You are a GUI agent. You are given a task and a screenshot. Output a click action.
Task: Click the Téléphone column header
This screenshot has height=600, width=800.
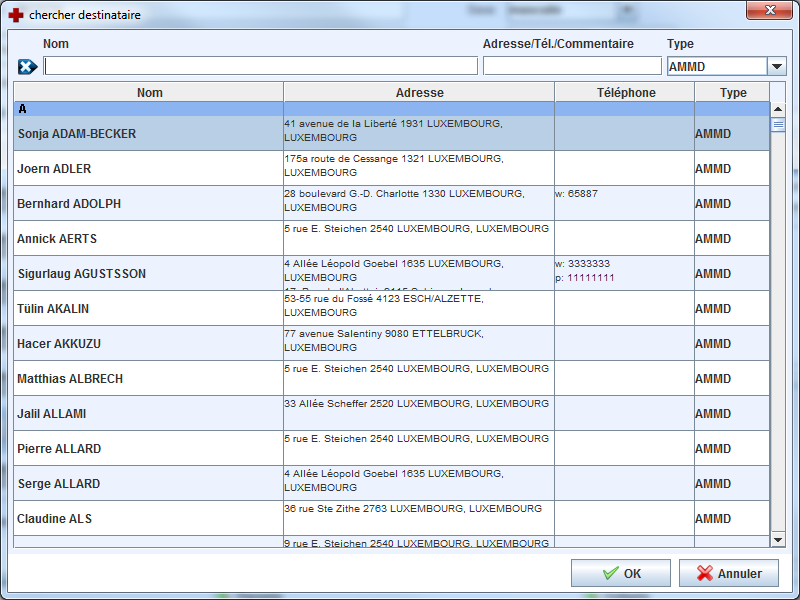tap(625, 92)
